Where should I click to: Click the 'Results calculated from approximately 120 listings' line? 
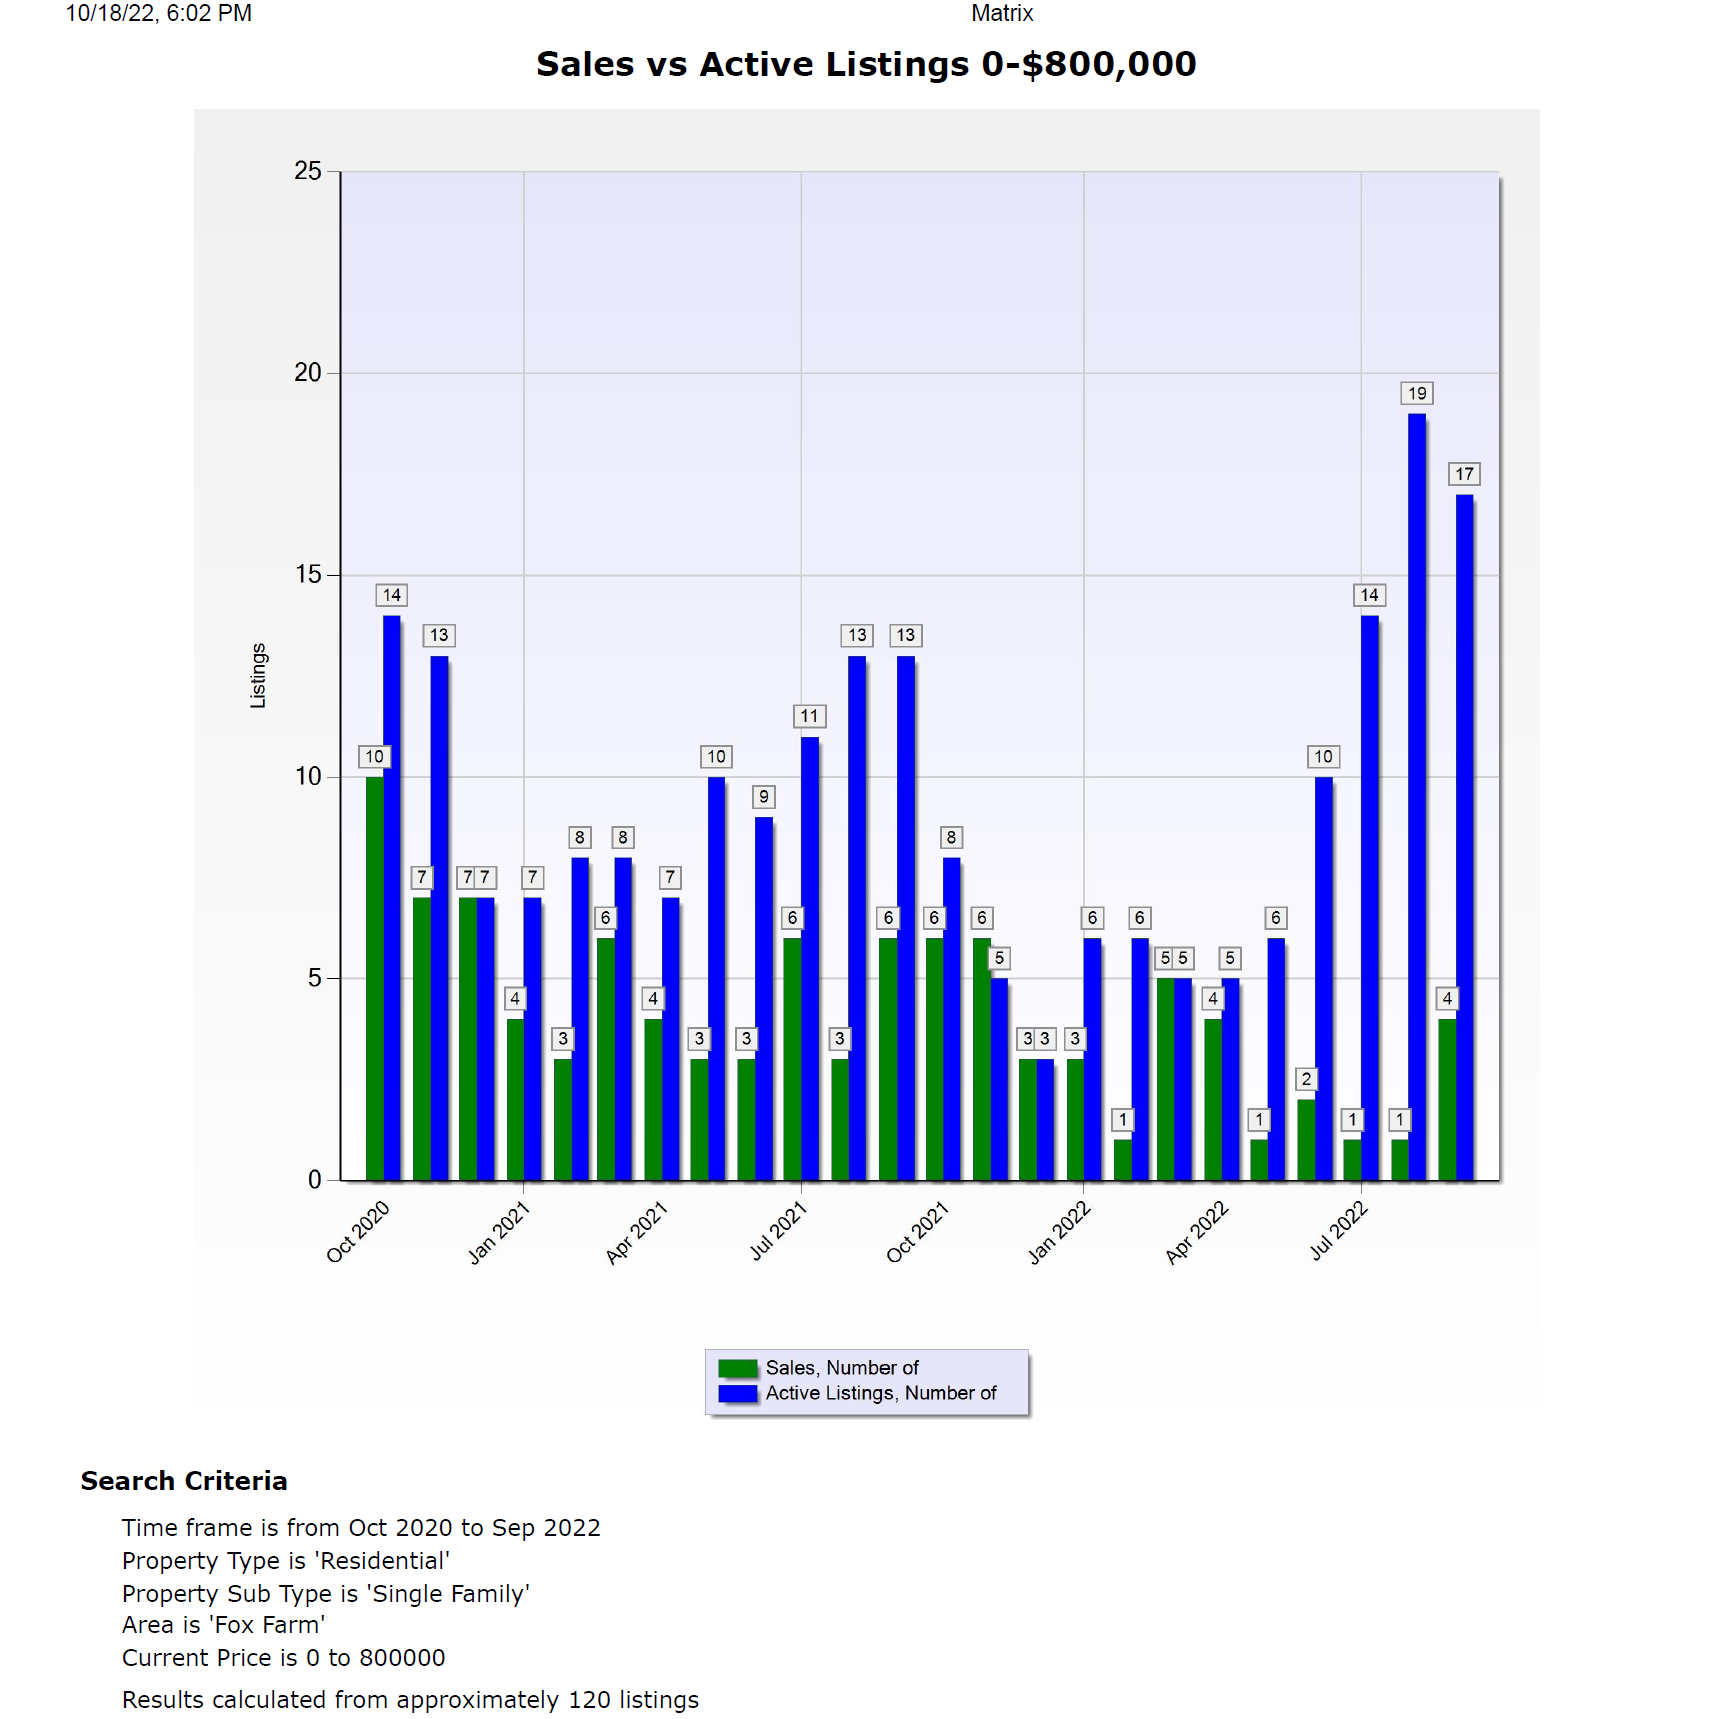click(411, 1700)
